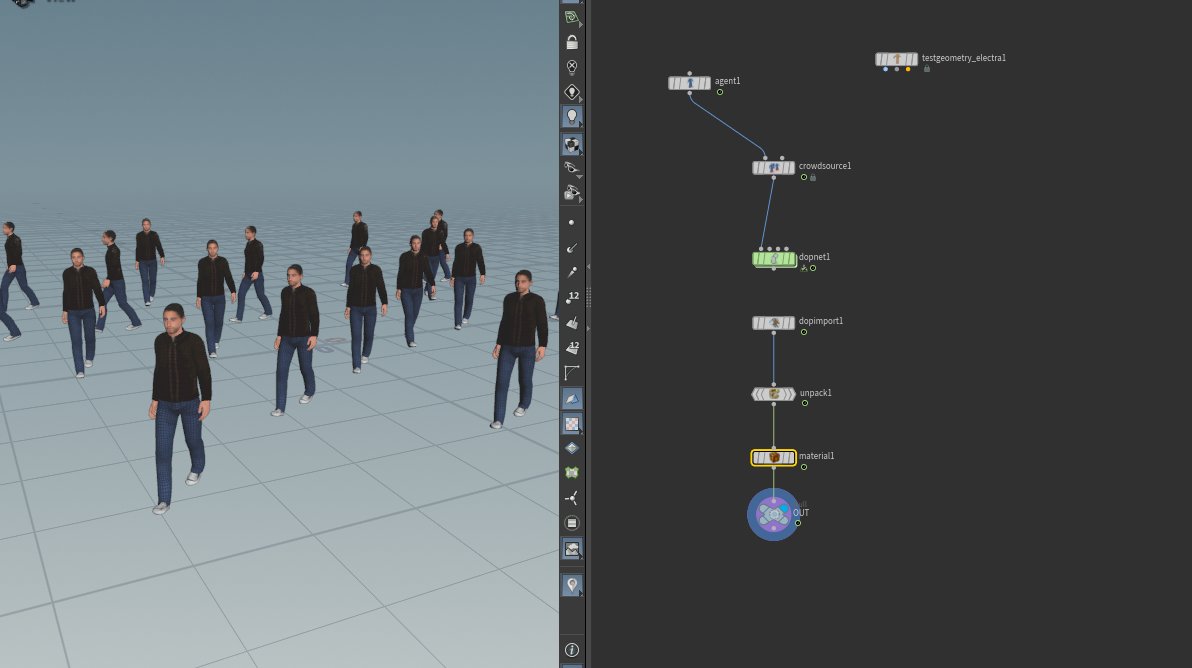Viewport: 1192px width, 668px height.
Task: Open the visibility glasses dropdown
Action: pos(572,168)
